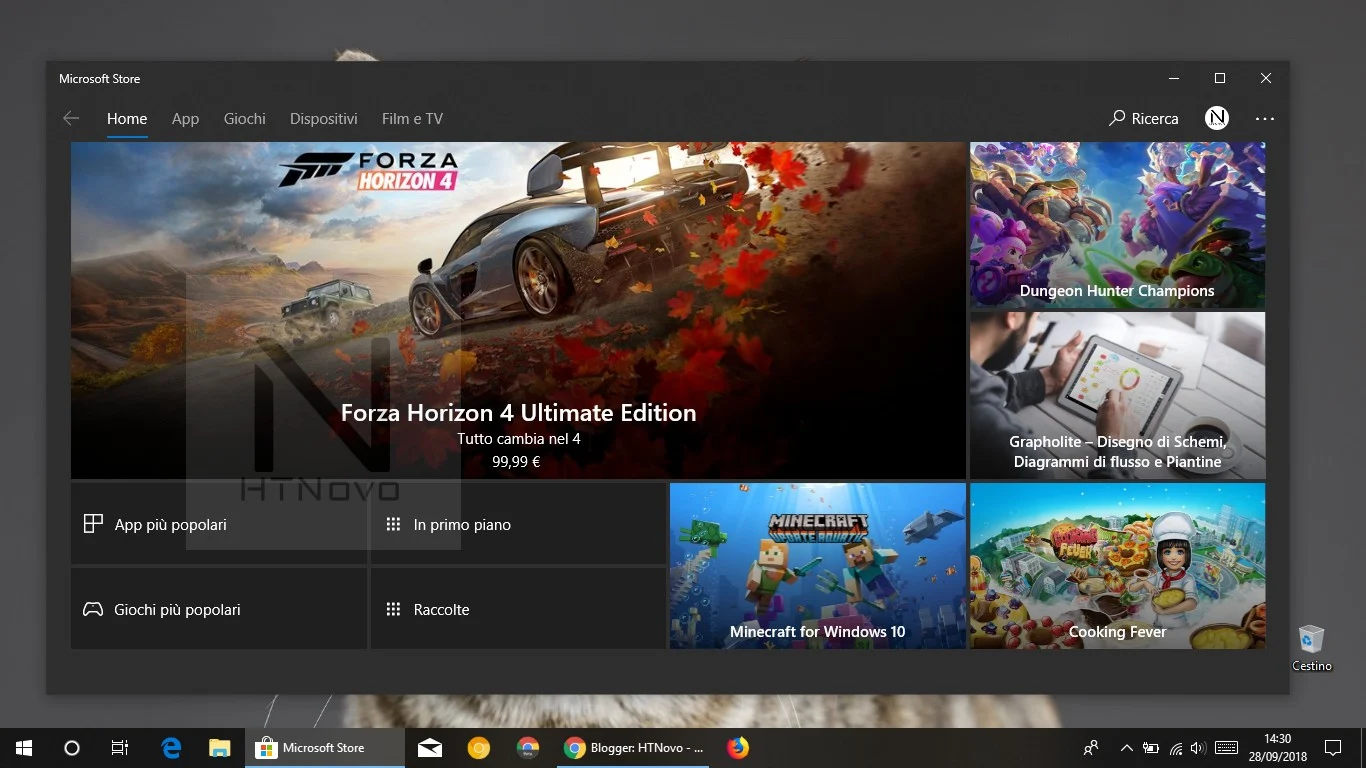The width and height of the screenshot is (1366, 768).
Task: Open Mail app from taskbar
Action: (x=430, y=748)
